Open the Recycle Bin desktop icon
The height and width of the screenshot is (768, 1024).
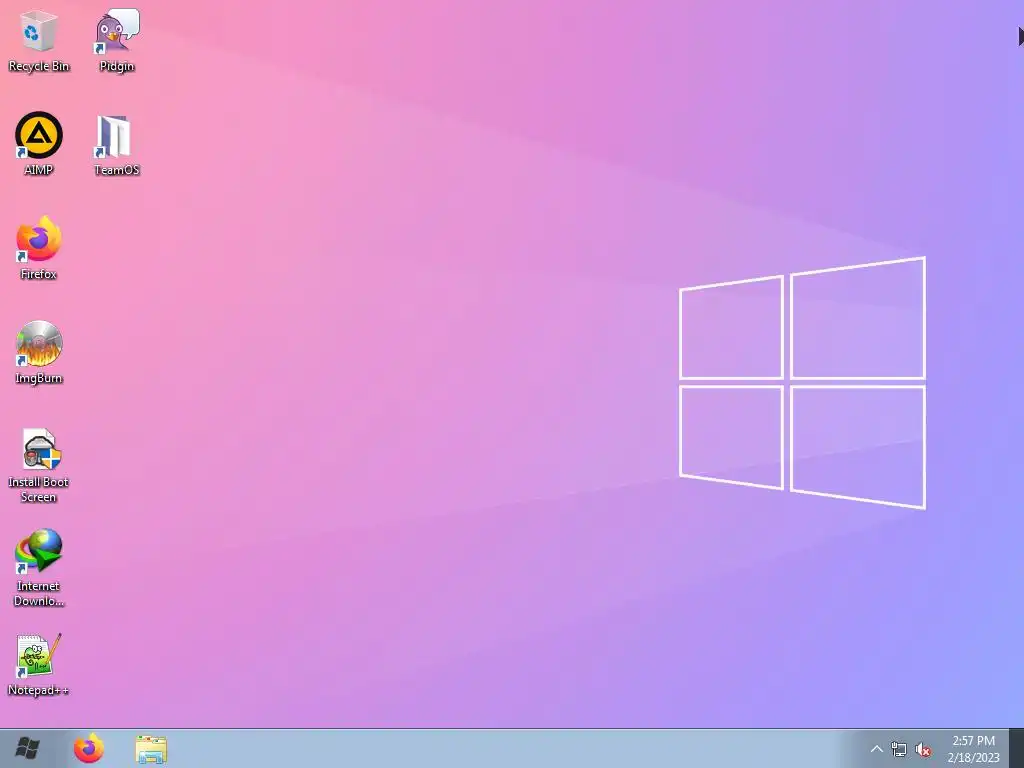click(39, 40)
